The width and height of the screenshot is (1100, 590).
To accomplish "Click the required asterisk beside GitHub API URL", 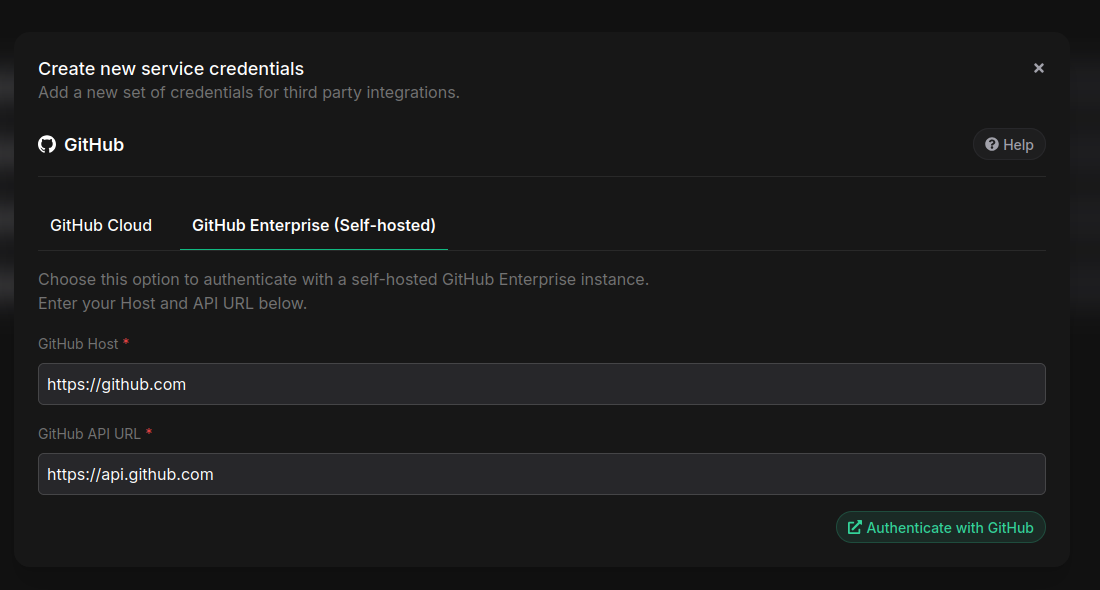I will [149, 434].
